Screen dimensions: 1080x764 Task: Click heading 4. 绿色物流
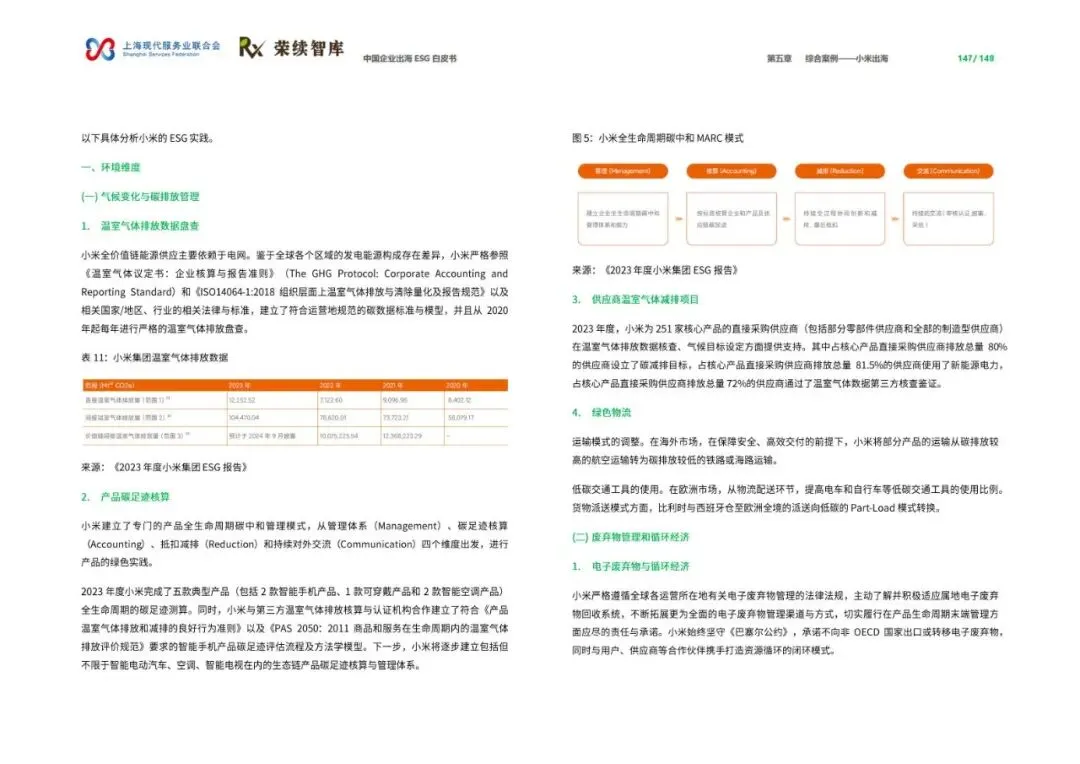[x=601, y=412]
